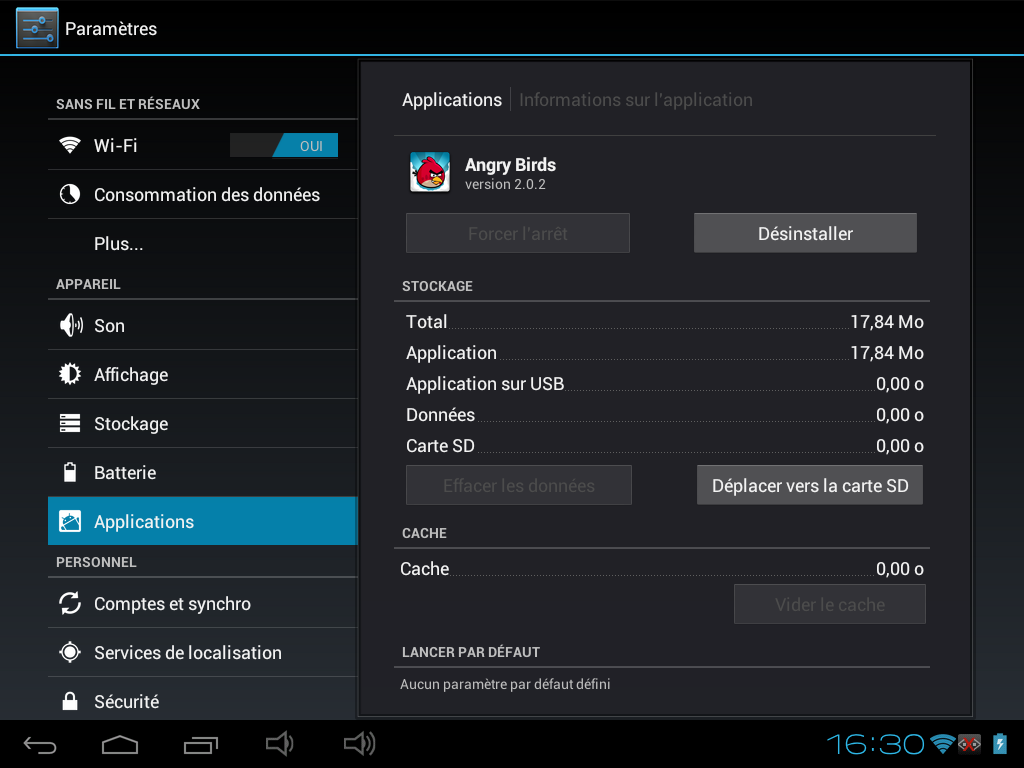This screenshot has height=768, width=1024.
Task: Tap the Comptes et synchro sync icon
Action: coord(70,603)
